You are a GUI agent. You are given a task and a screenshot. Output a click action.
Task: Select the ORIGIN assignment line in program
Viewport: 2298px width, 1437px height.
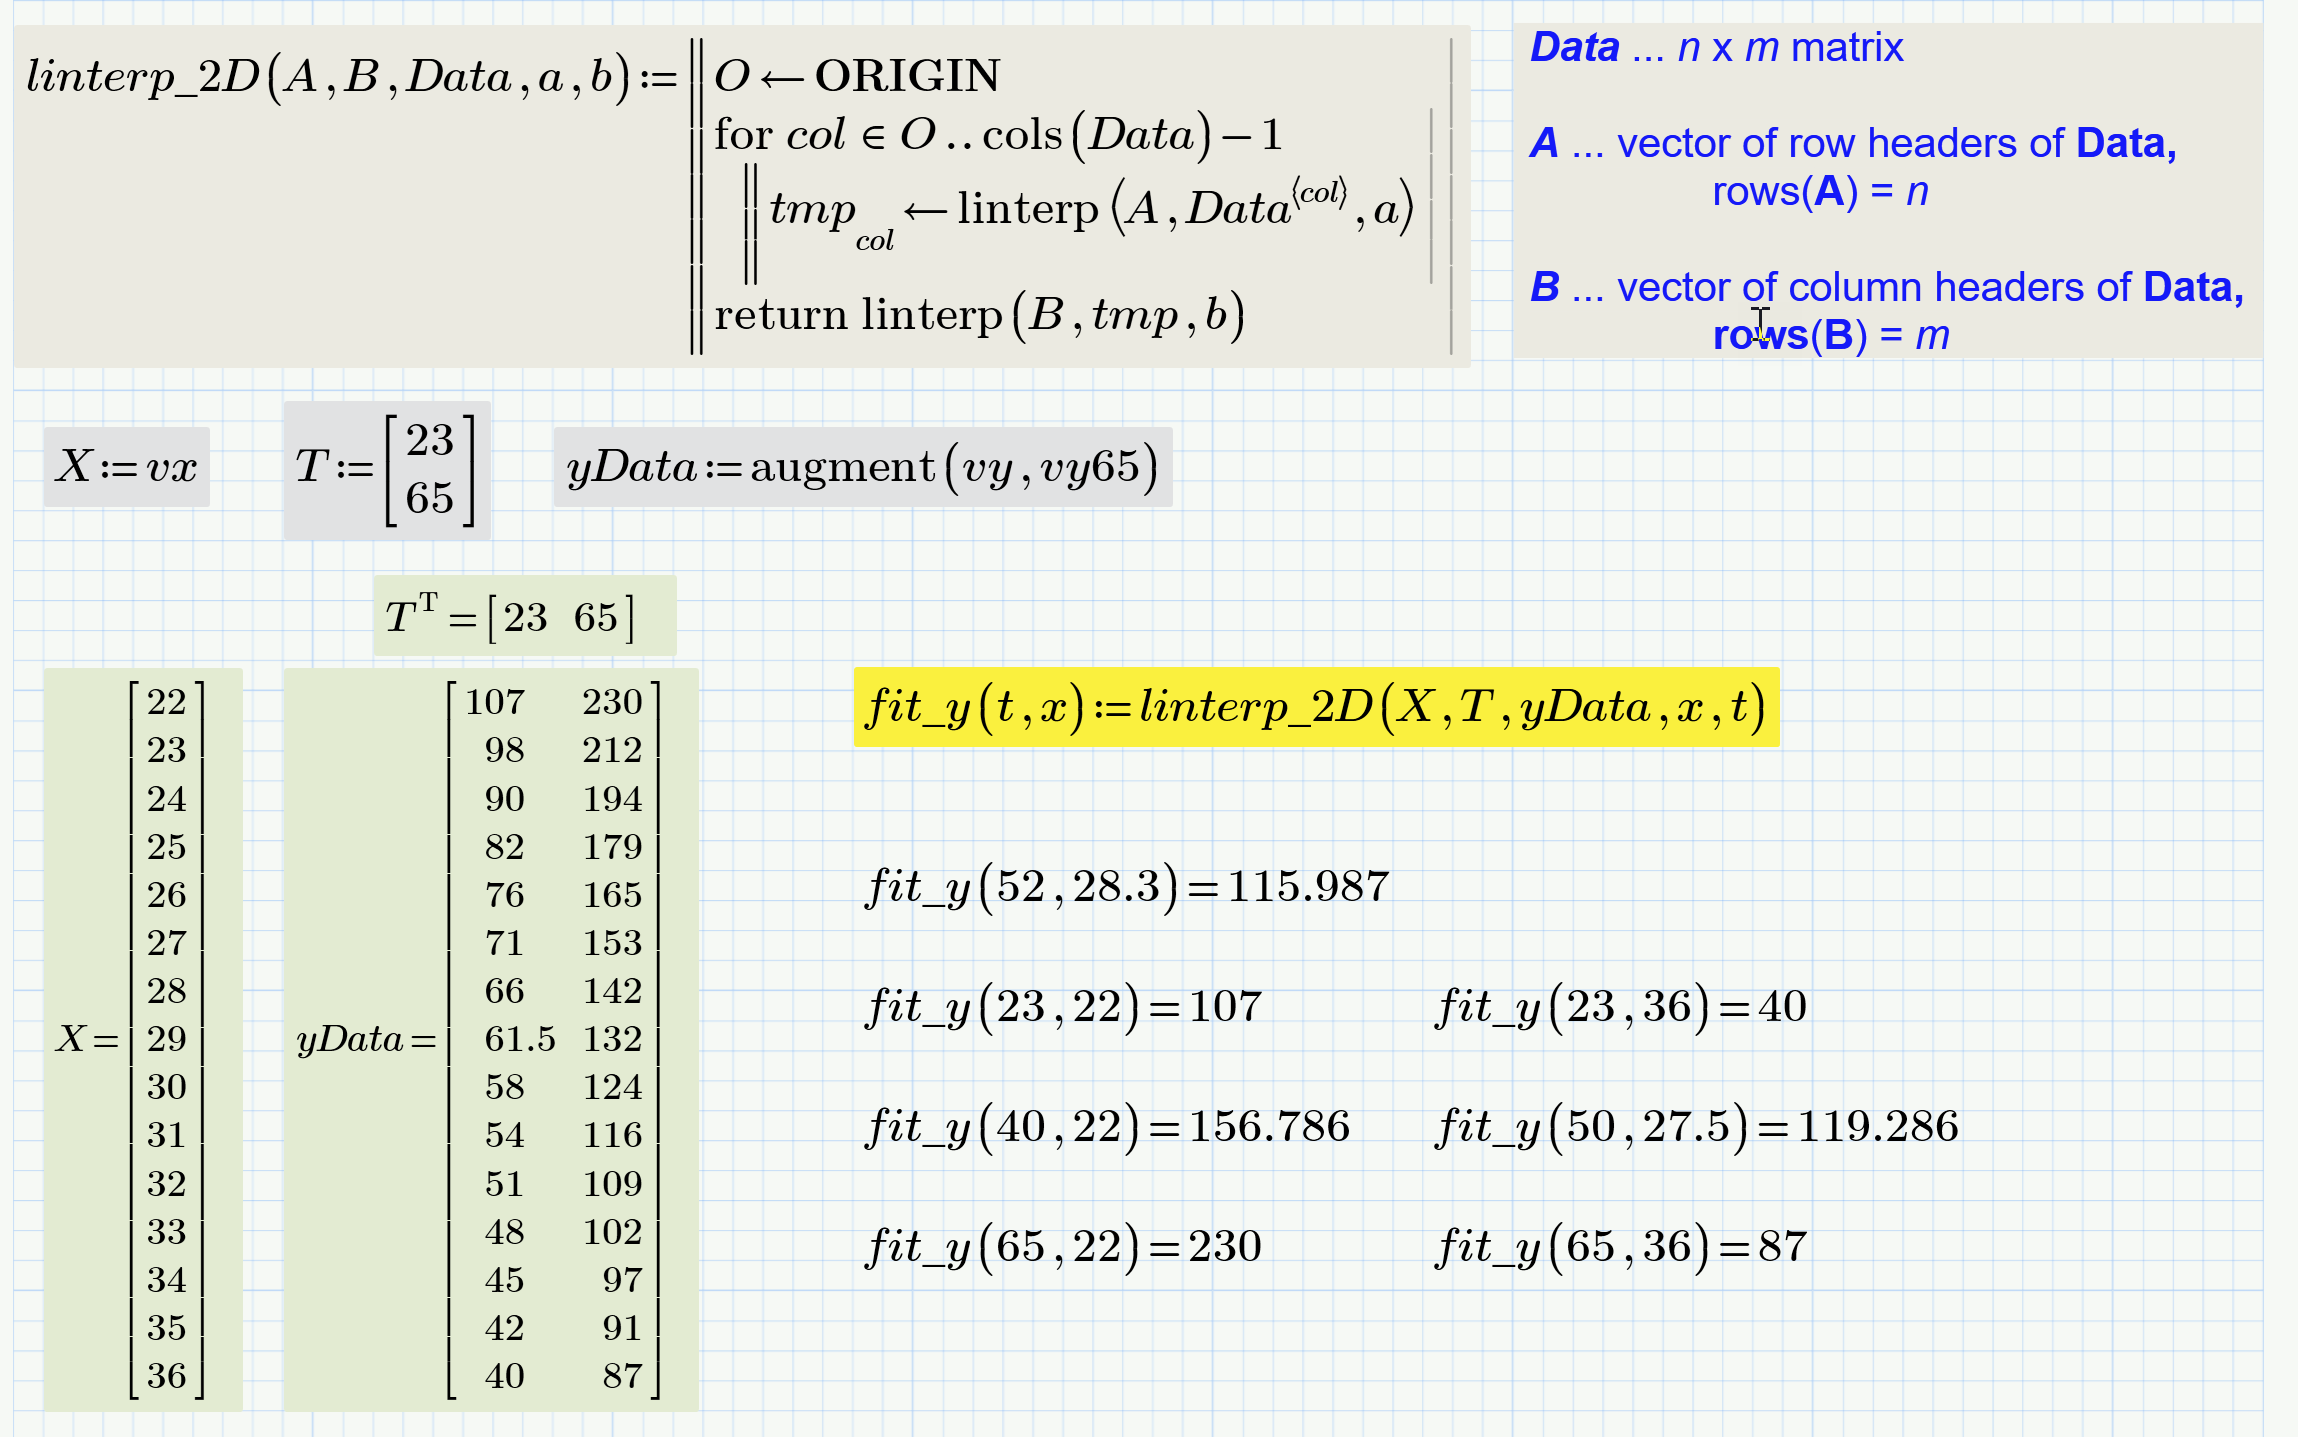point(857,76)
